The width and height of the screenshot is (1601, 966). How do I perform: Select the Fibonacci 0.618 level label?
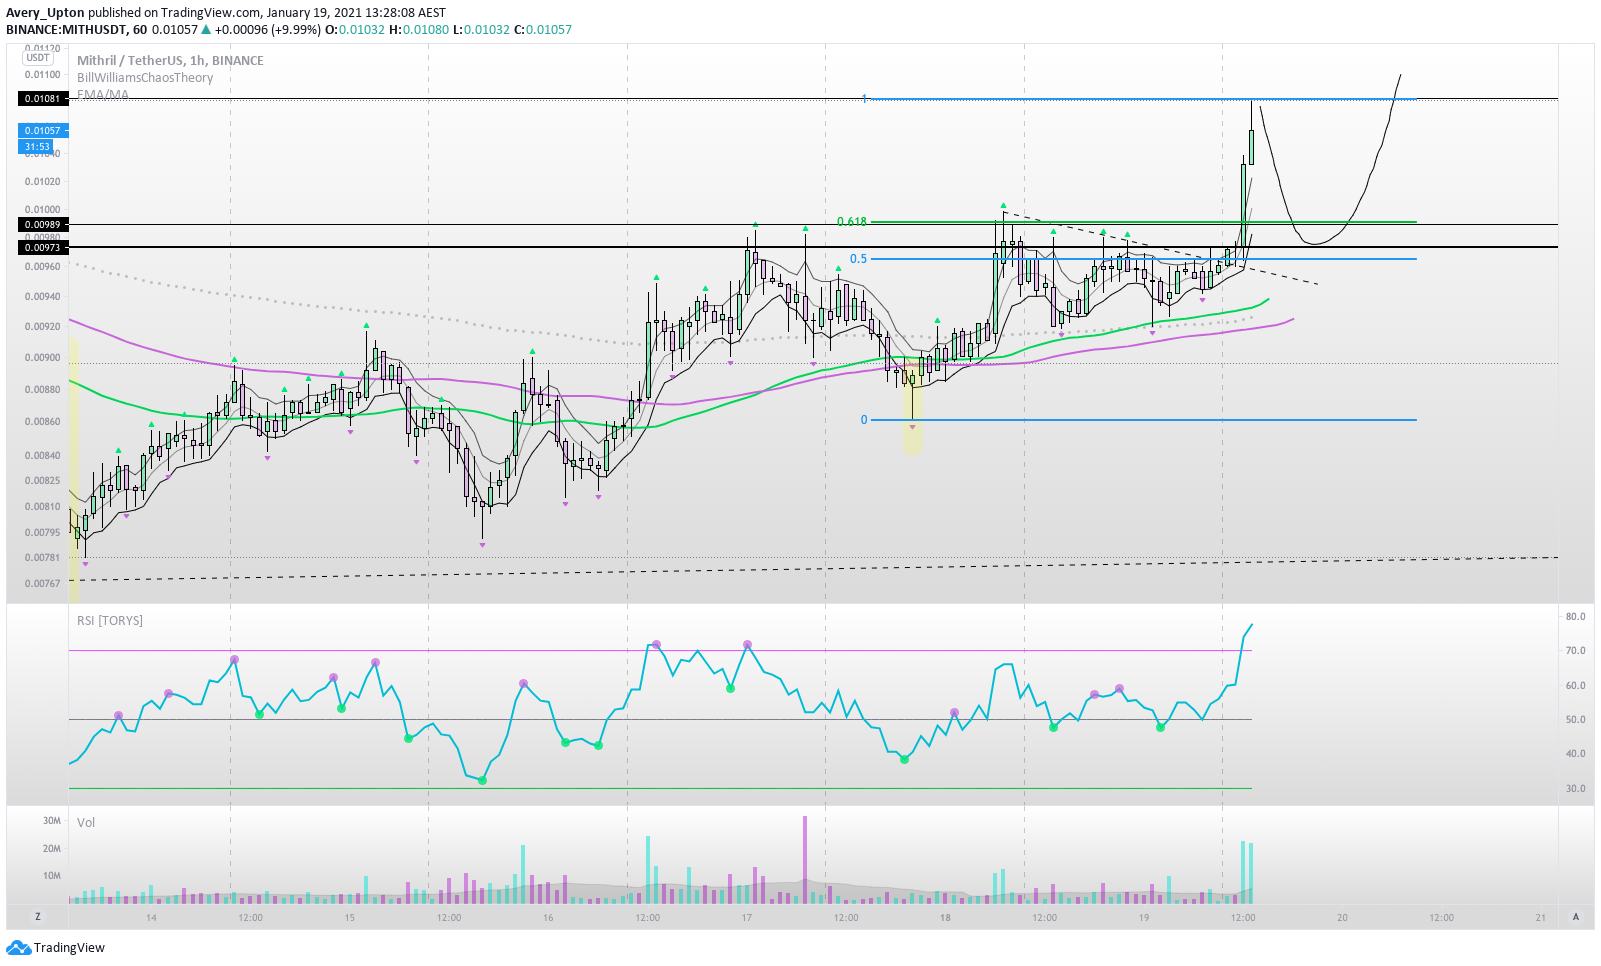852,222
